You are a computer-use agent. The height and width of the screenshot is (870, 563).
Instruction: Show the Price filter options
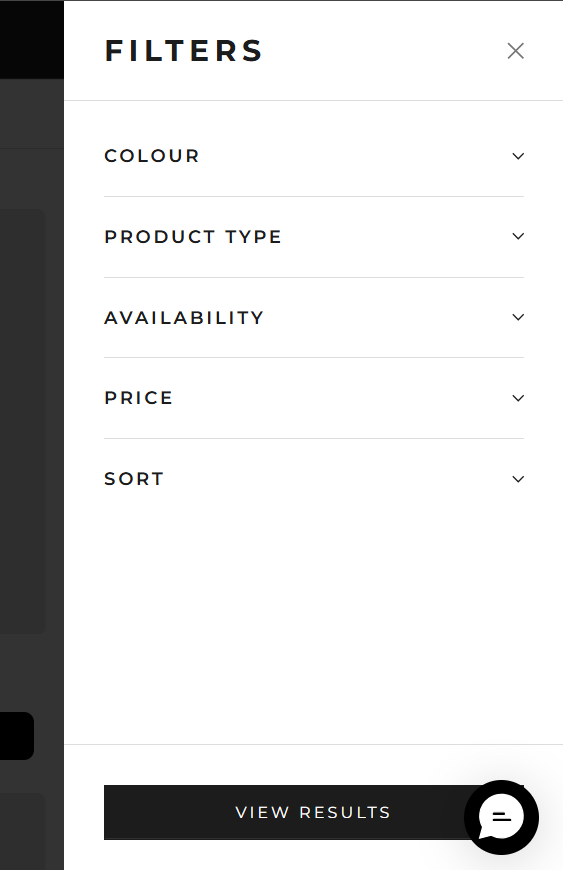point(314,398)
